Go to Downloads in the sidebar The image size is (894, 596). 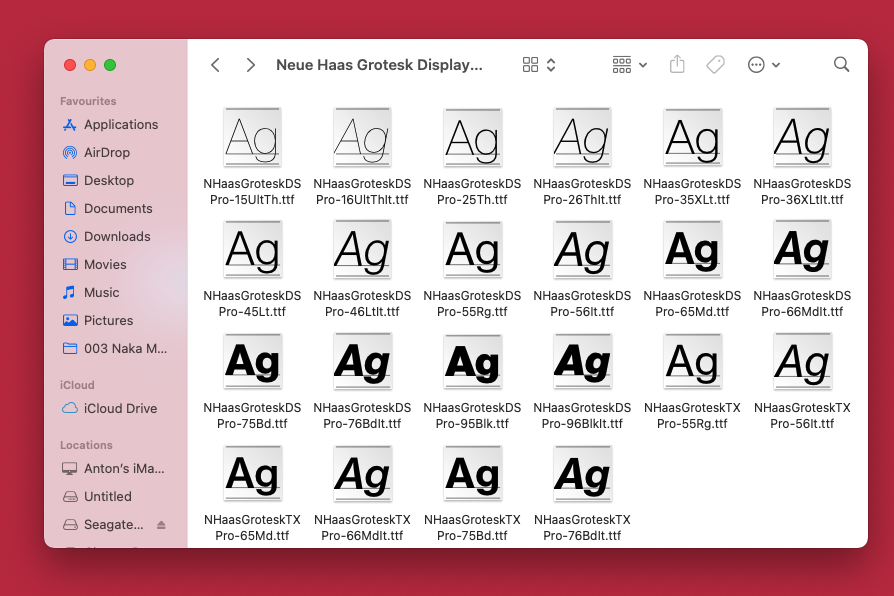(x=107, y=236)
